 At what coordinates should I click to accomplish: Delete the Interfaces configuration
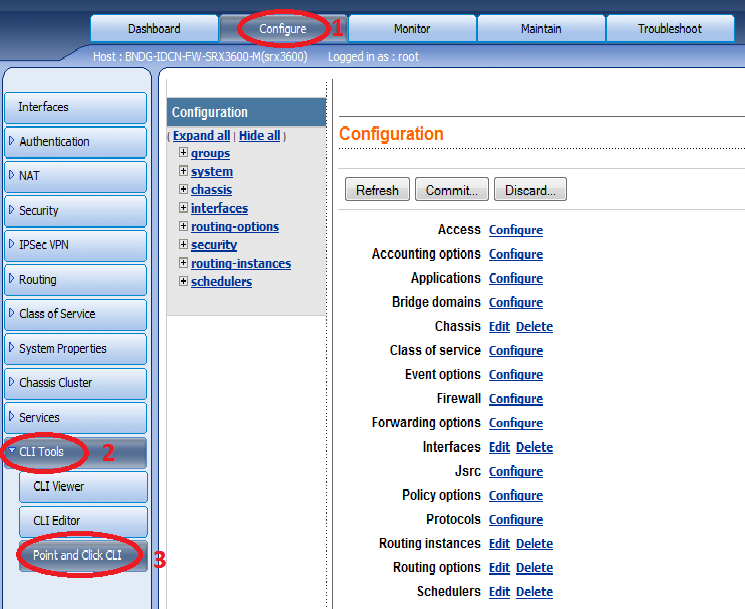(x=535, y=447)
